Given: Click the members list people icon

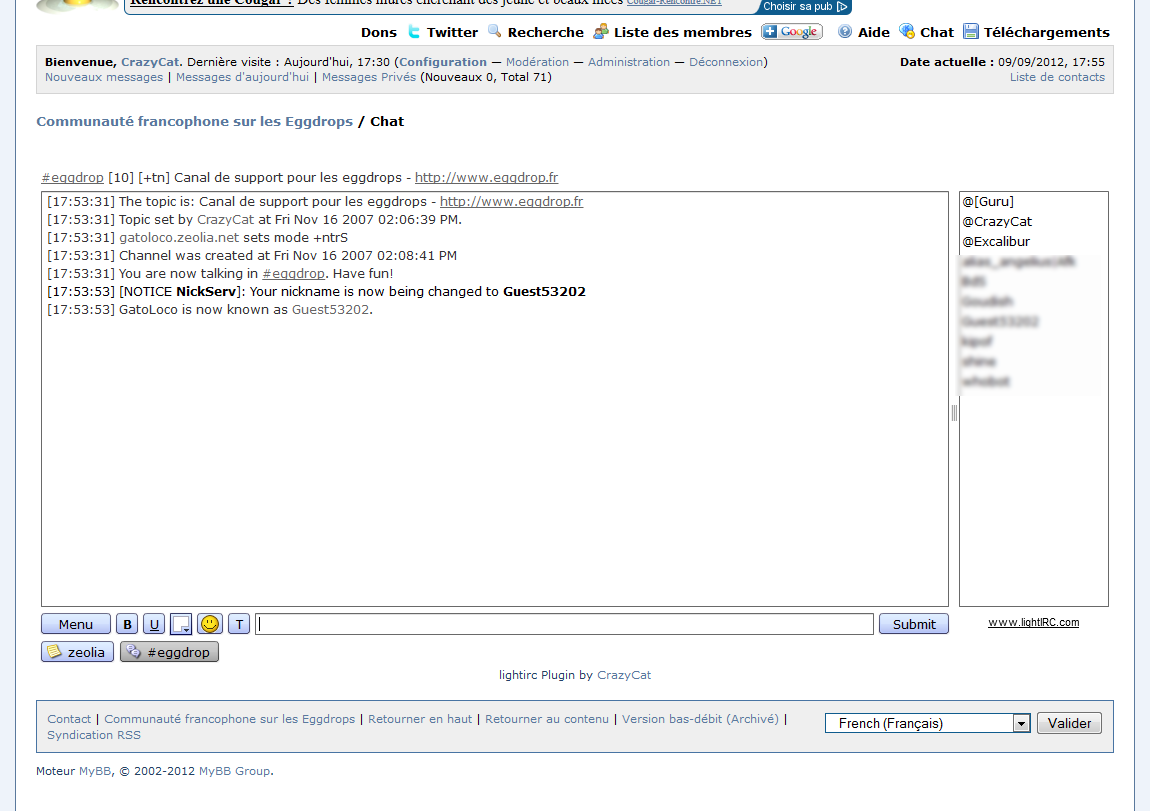Looking at the screenshot, I should (601, 32).
